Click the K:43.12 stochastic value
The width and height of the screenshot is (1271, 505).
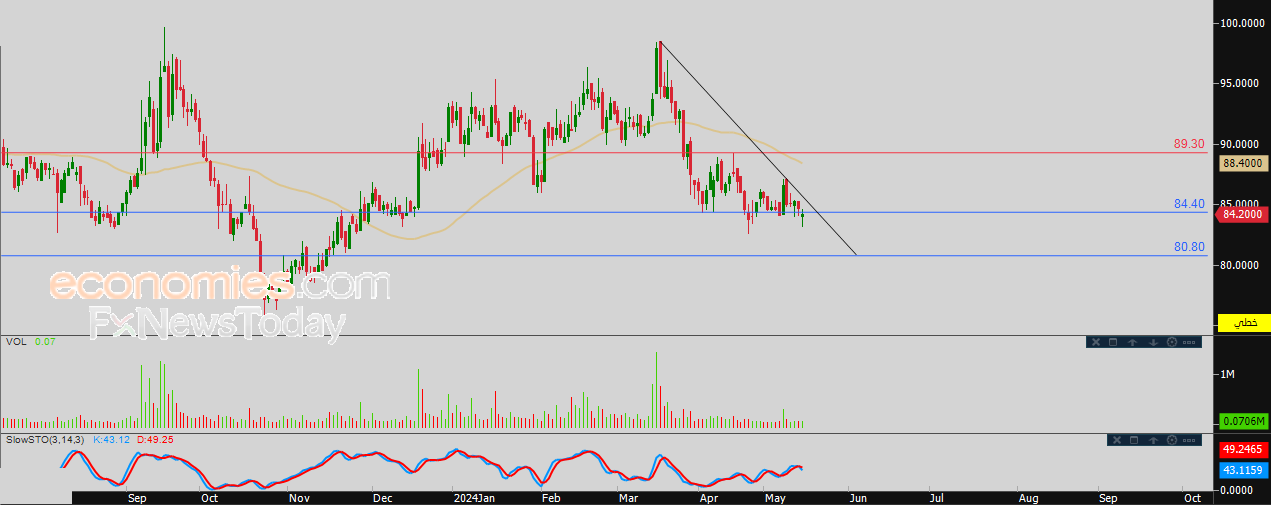(112, 440)
